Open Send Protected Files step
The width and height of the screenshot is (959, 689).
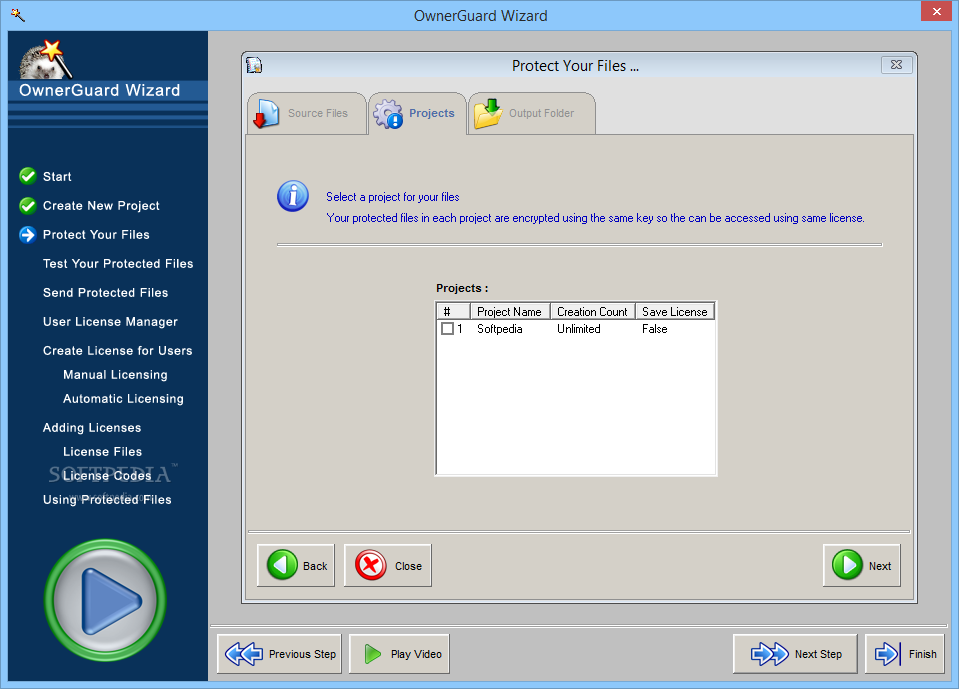(105, 293)
